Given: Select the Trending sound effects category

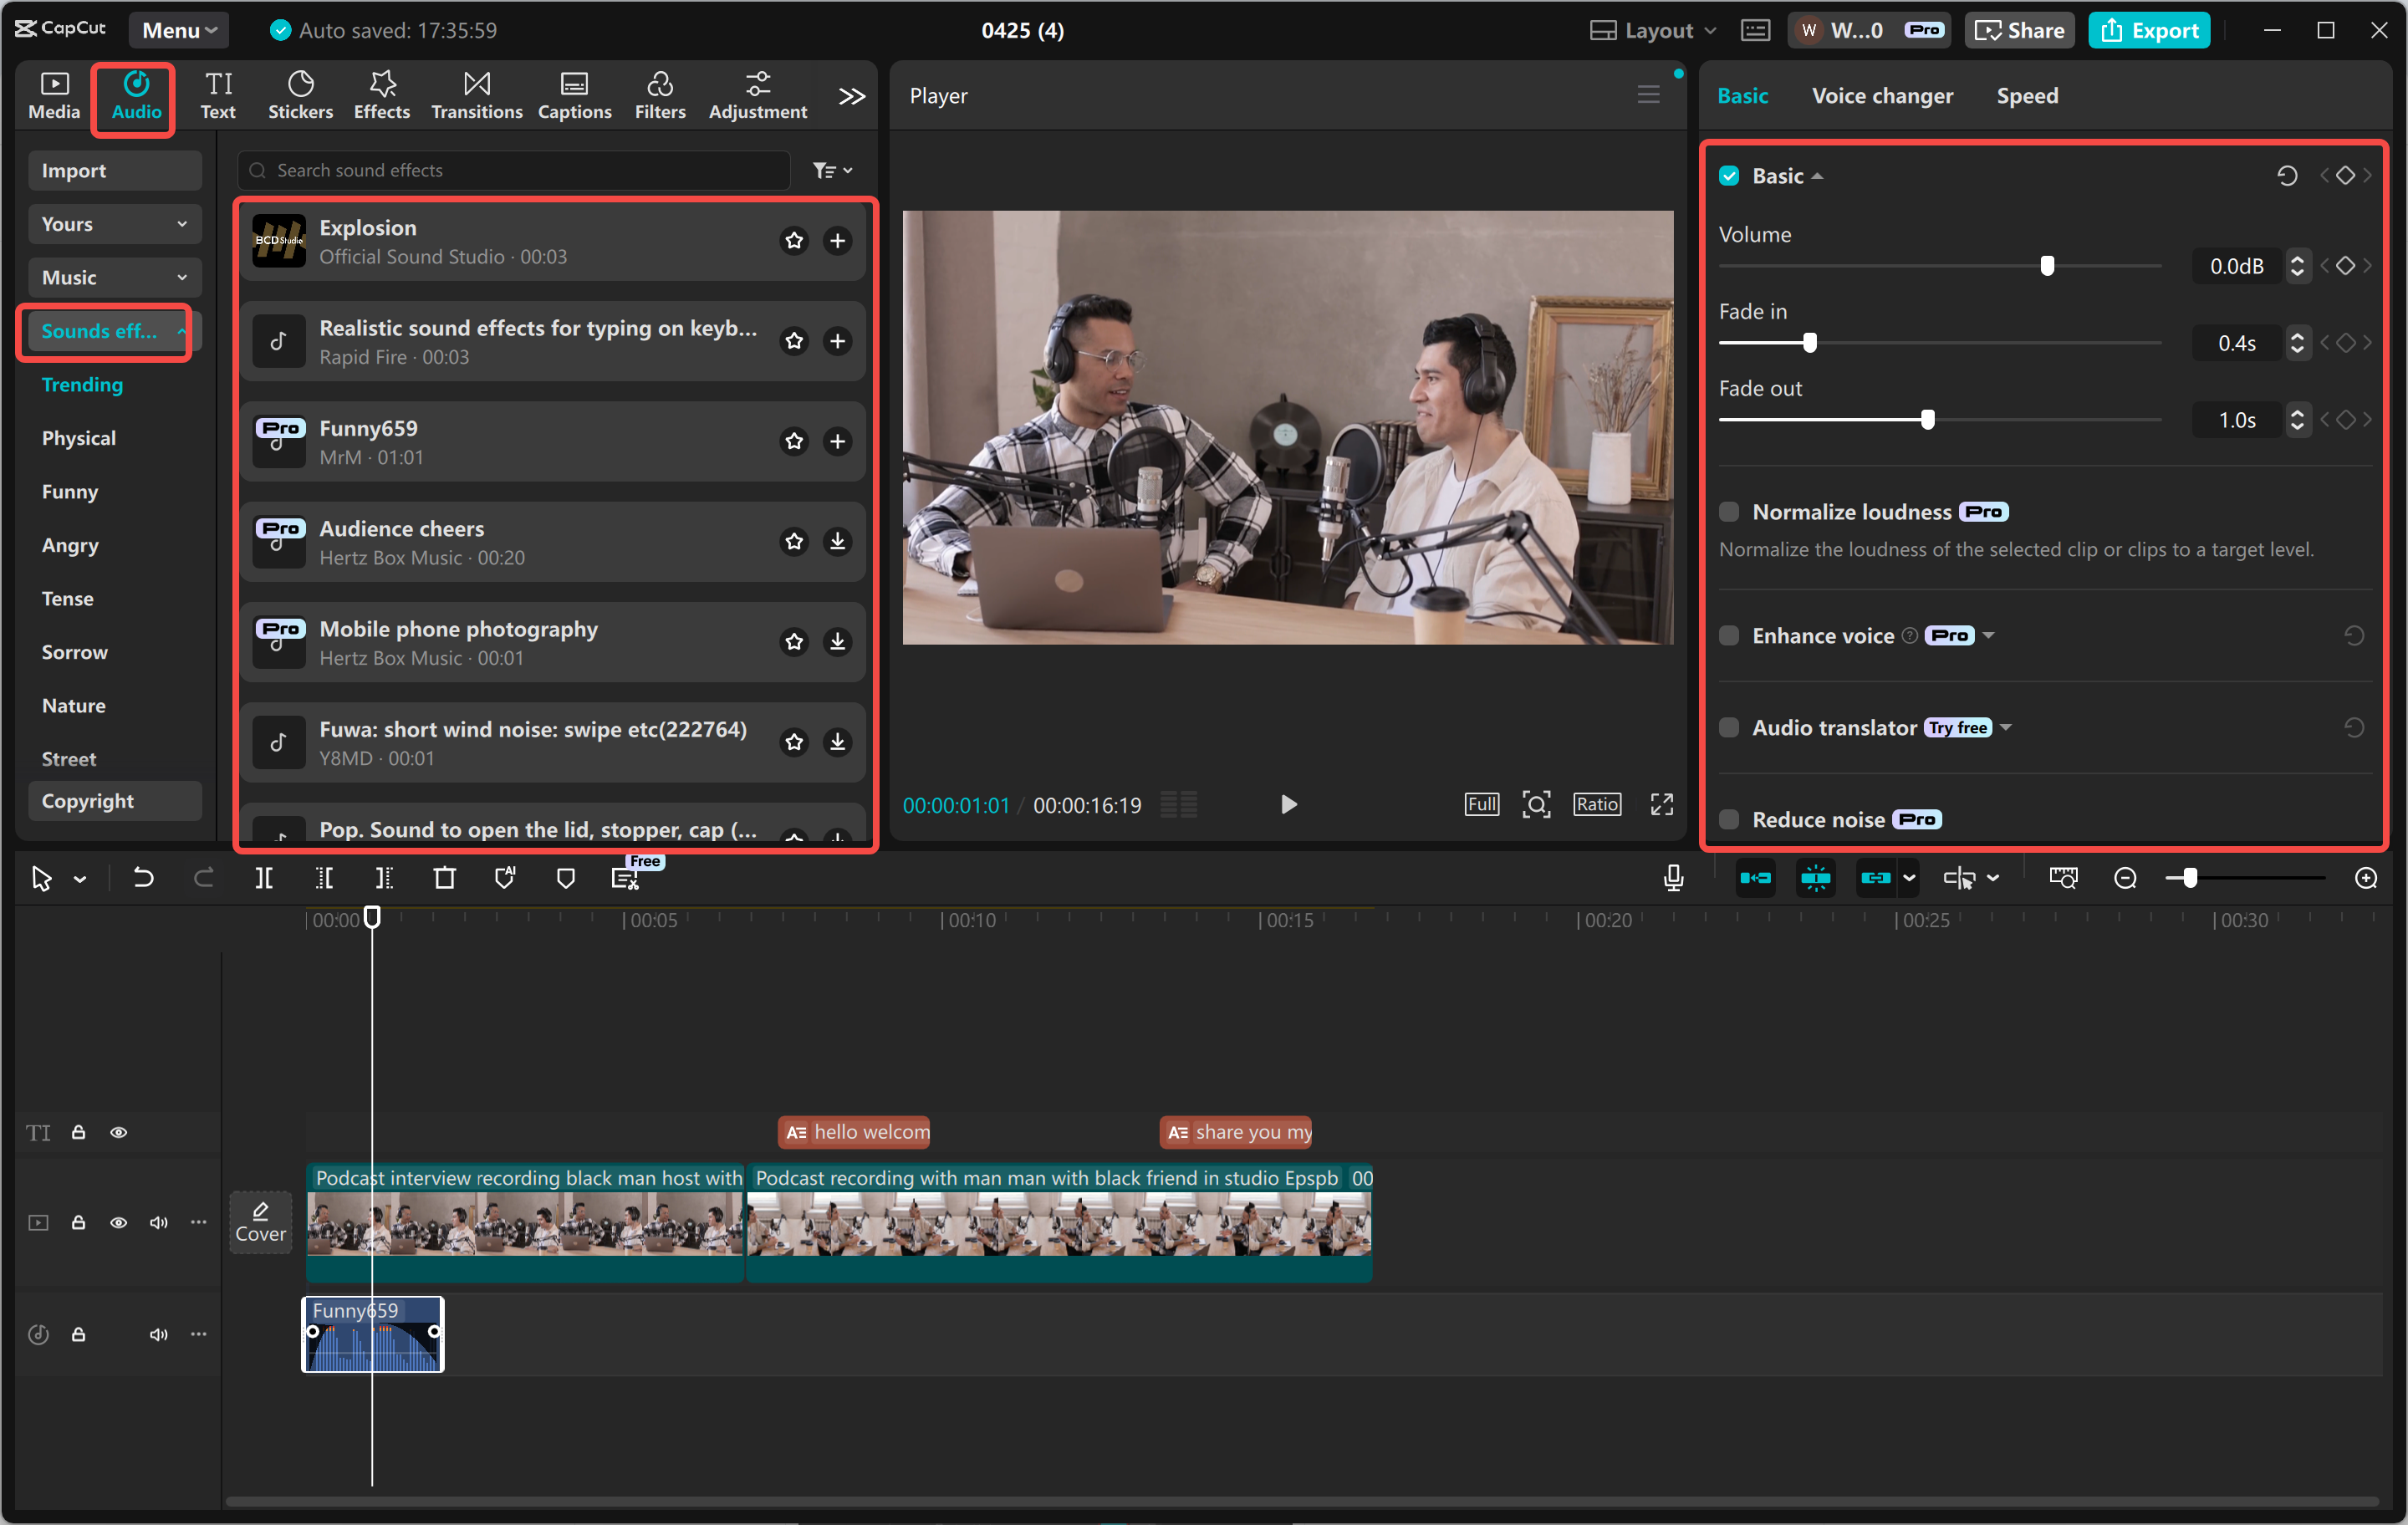Looking at the screenshot, I should (82, 384).
